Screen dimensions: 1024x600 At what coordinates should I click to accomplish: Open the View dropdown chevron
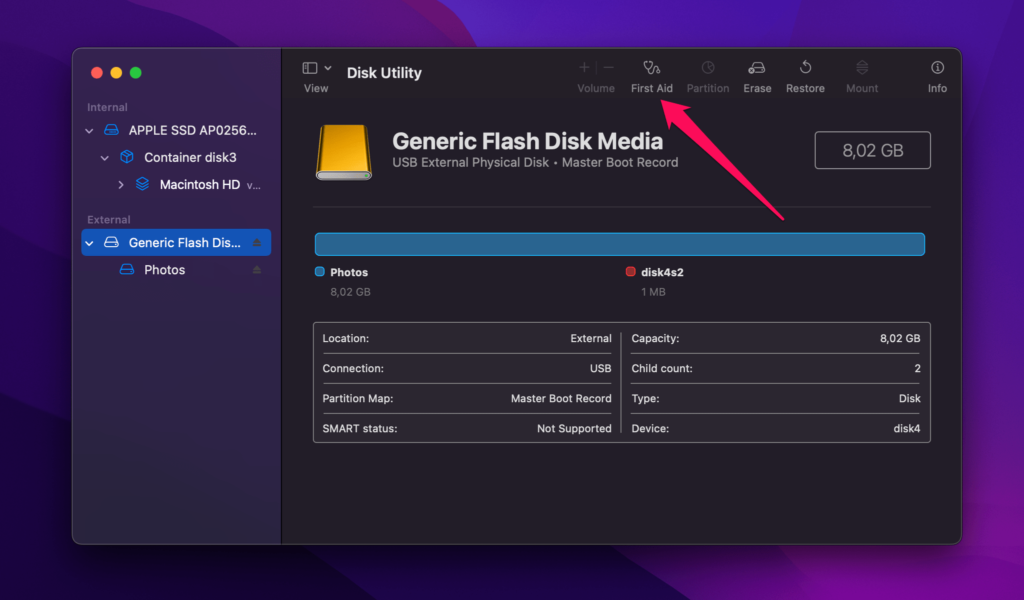pos(328,68)
